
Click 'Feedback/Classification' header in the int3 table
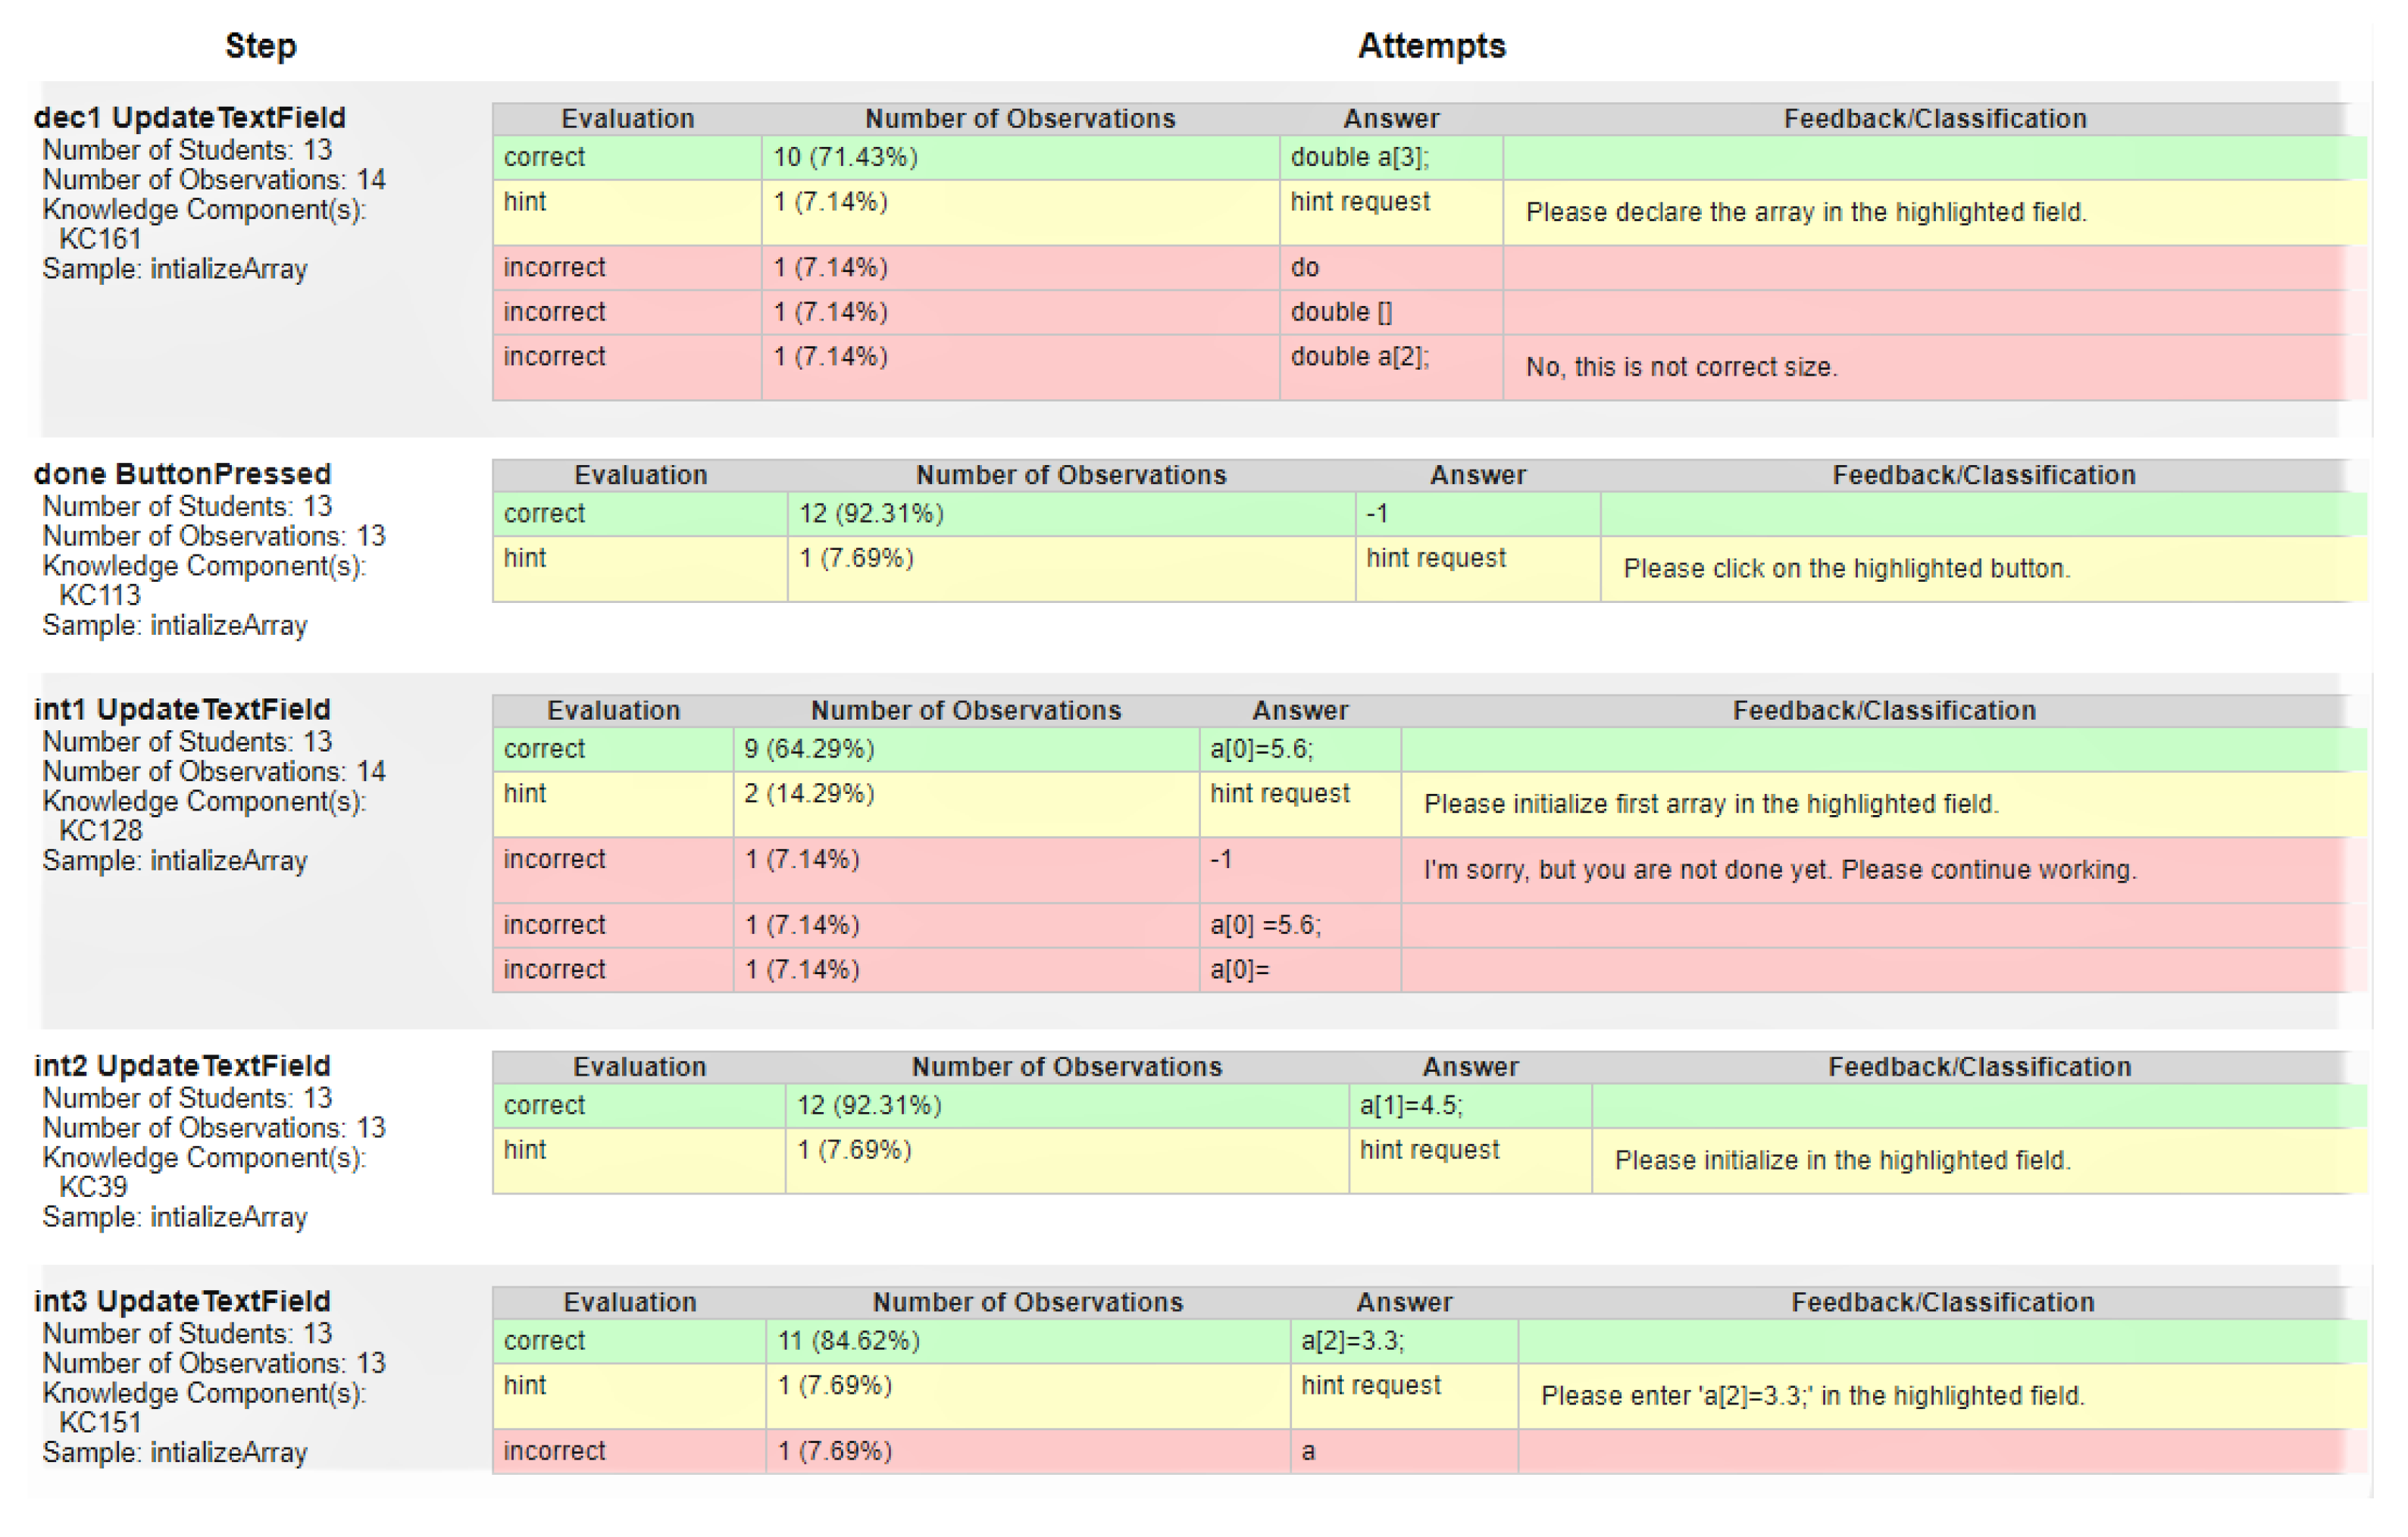coord(1942,1302)
